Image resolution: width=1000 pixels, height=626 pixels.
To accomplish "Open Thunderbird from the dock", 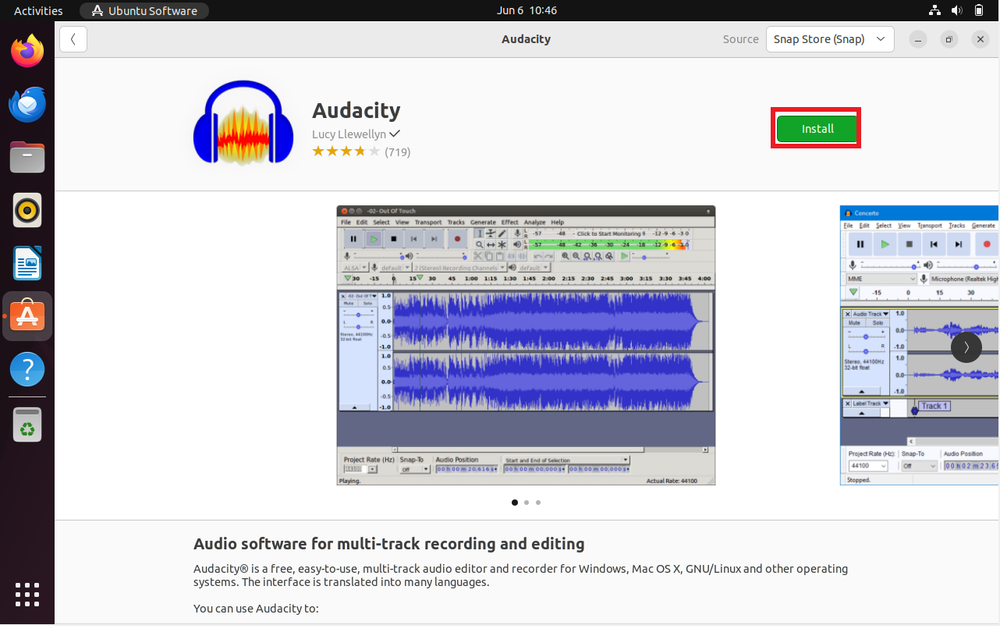I will pos(27,104).
